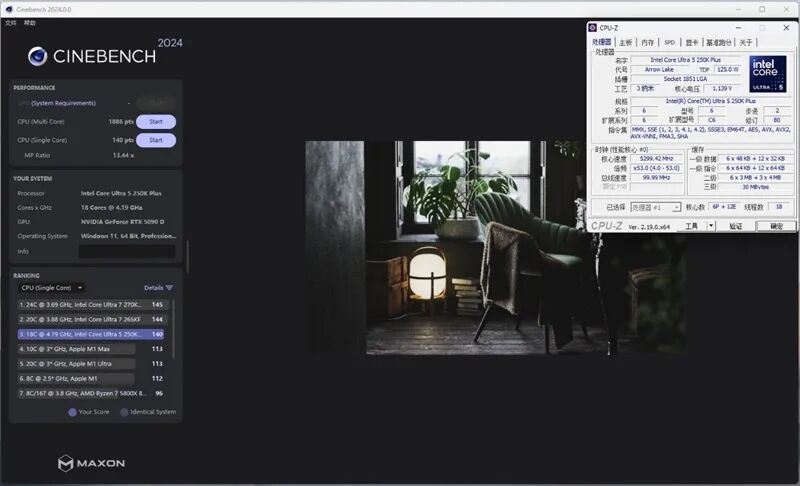This screenshot has height=486, width=800.
Task: Click the 验证 button in CPU-Z
Action: tap(736, 227)
